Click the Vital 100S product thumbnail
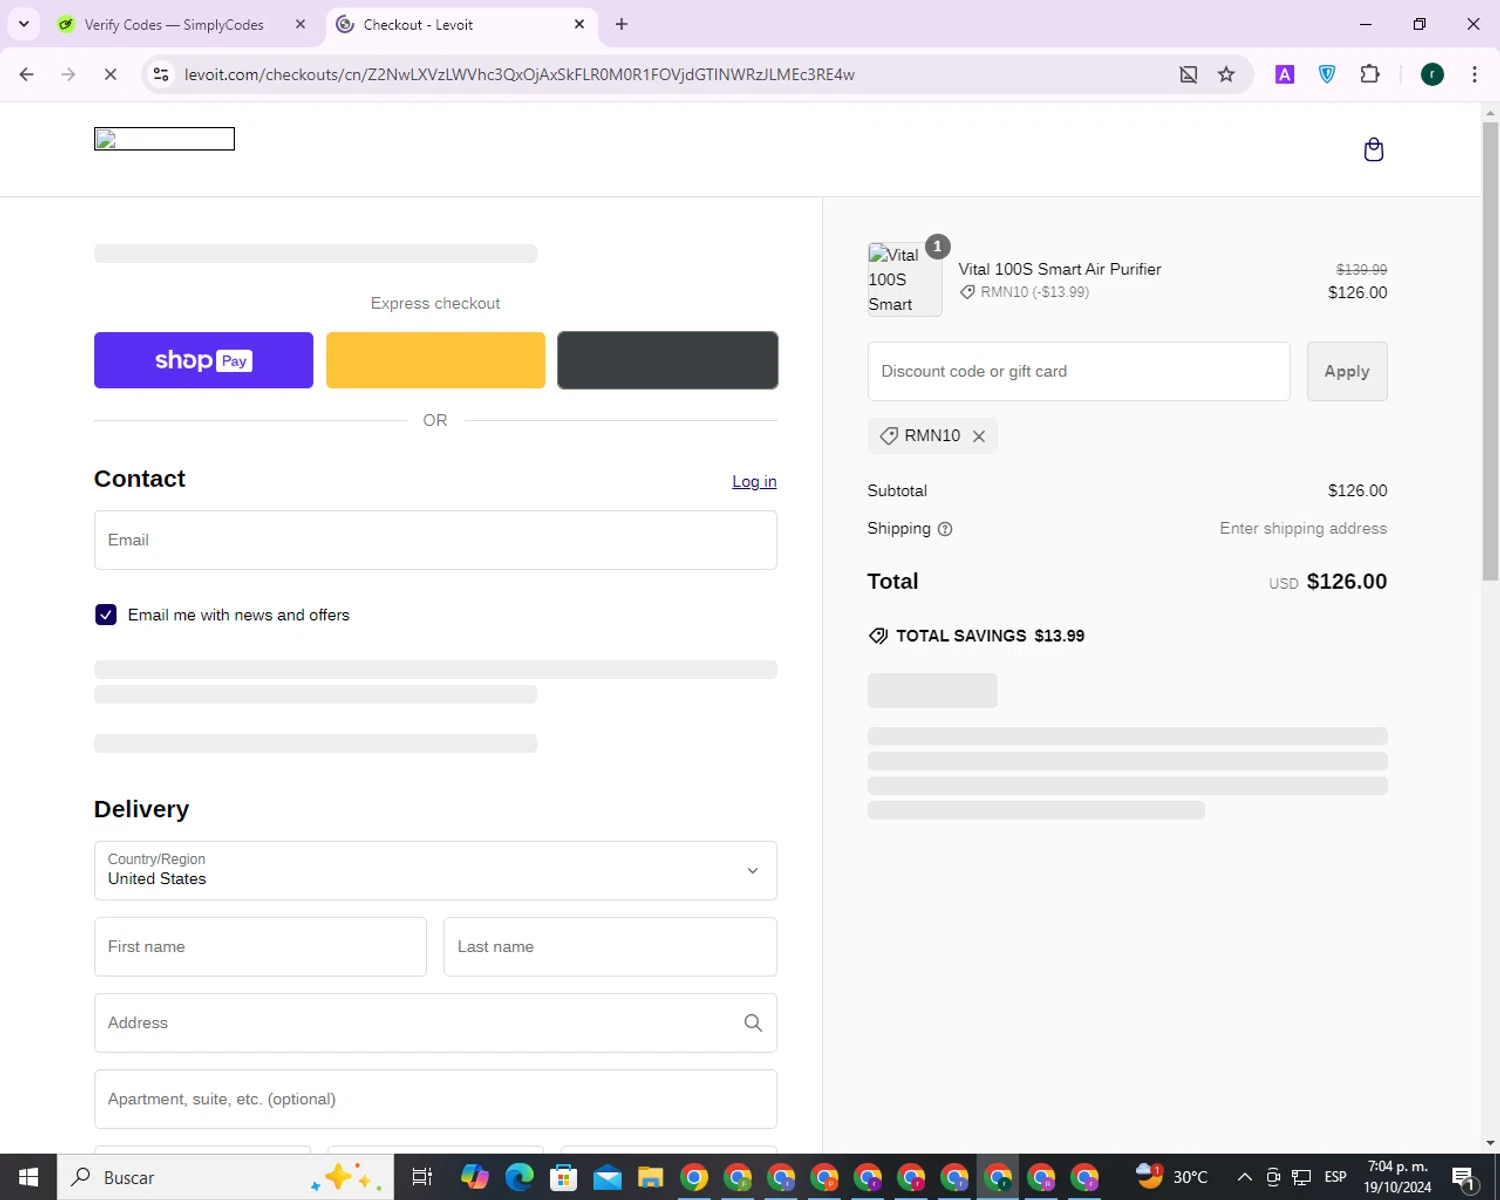This screenshot has height=1200, width=1500. pos(904,280)
